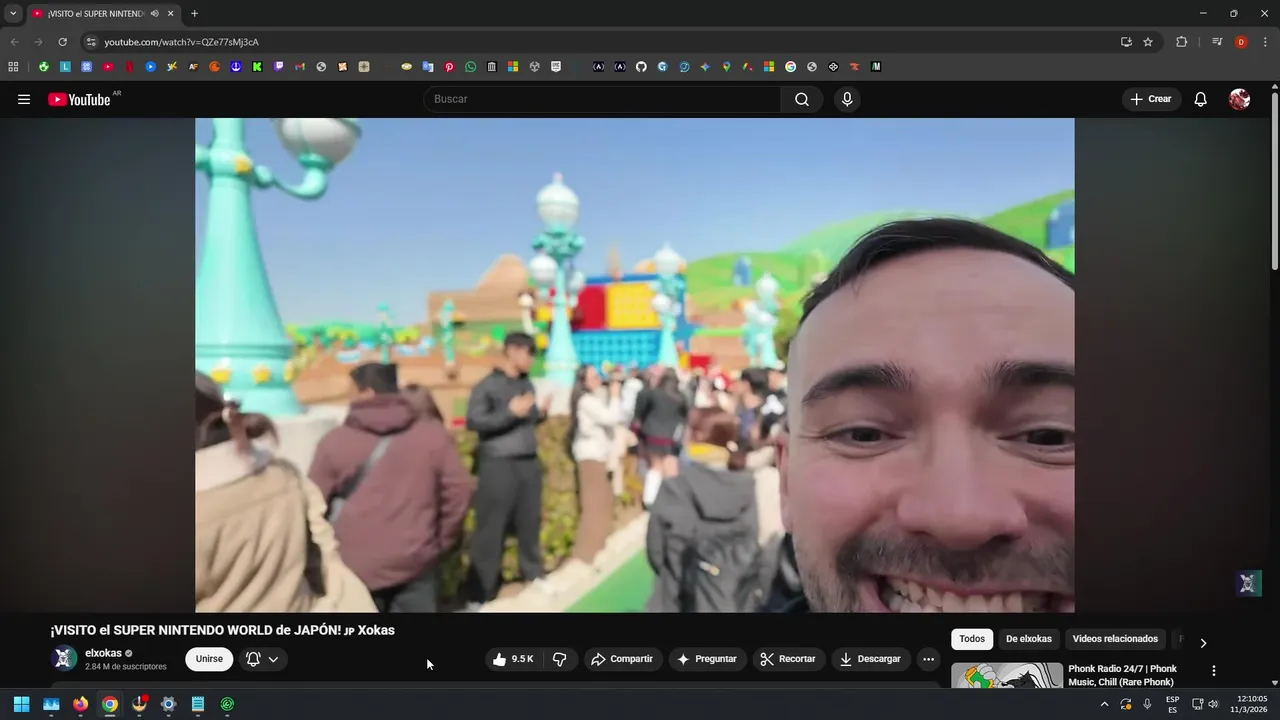Open Chrome three-dot menu
Image resolution: width=1280 pixels, height=720 pixels.
(x=1265, y=42)
